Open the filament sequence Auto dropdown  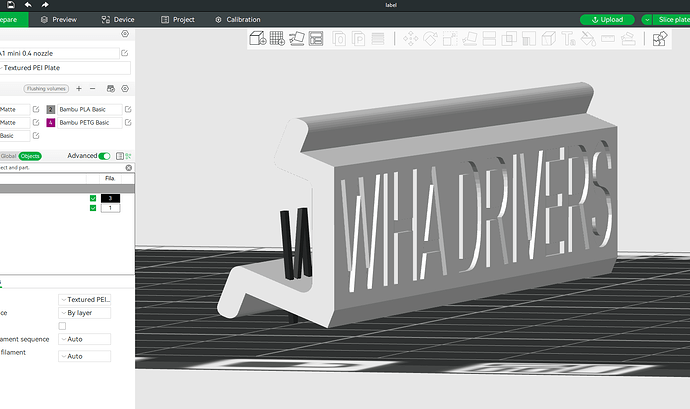point(84,339)
